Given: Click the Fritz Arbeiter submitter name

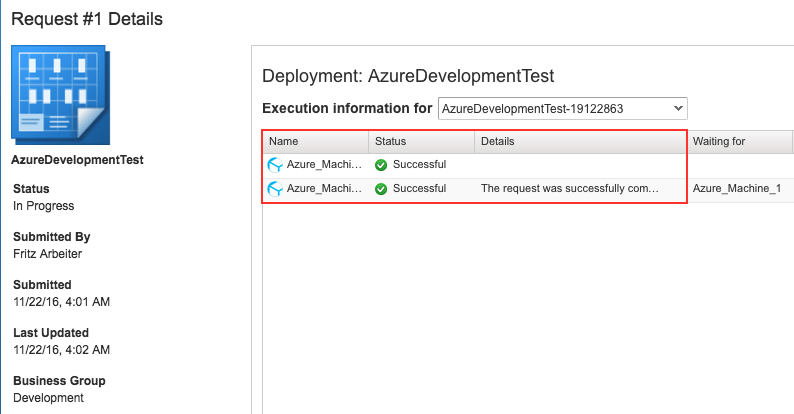Looking at the screenshot, I should click(48, 254).
